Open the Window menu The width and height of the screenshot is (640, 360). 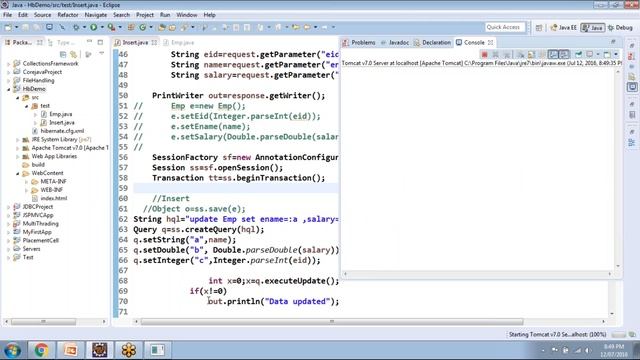187,15
